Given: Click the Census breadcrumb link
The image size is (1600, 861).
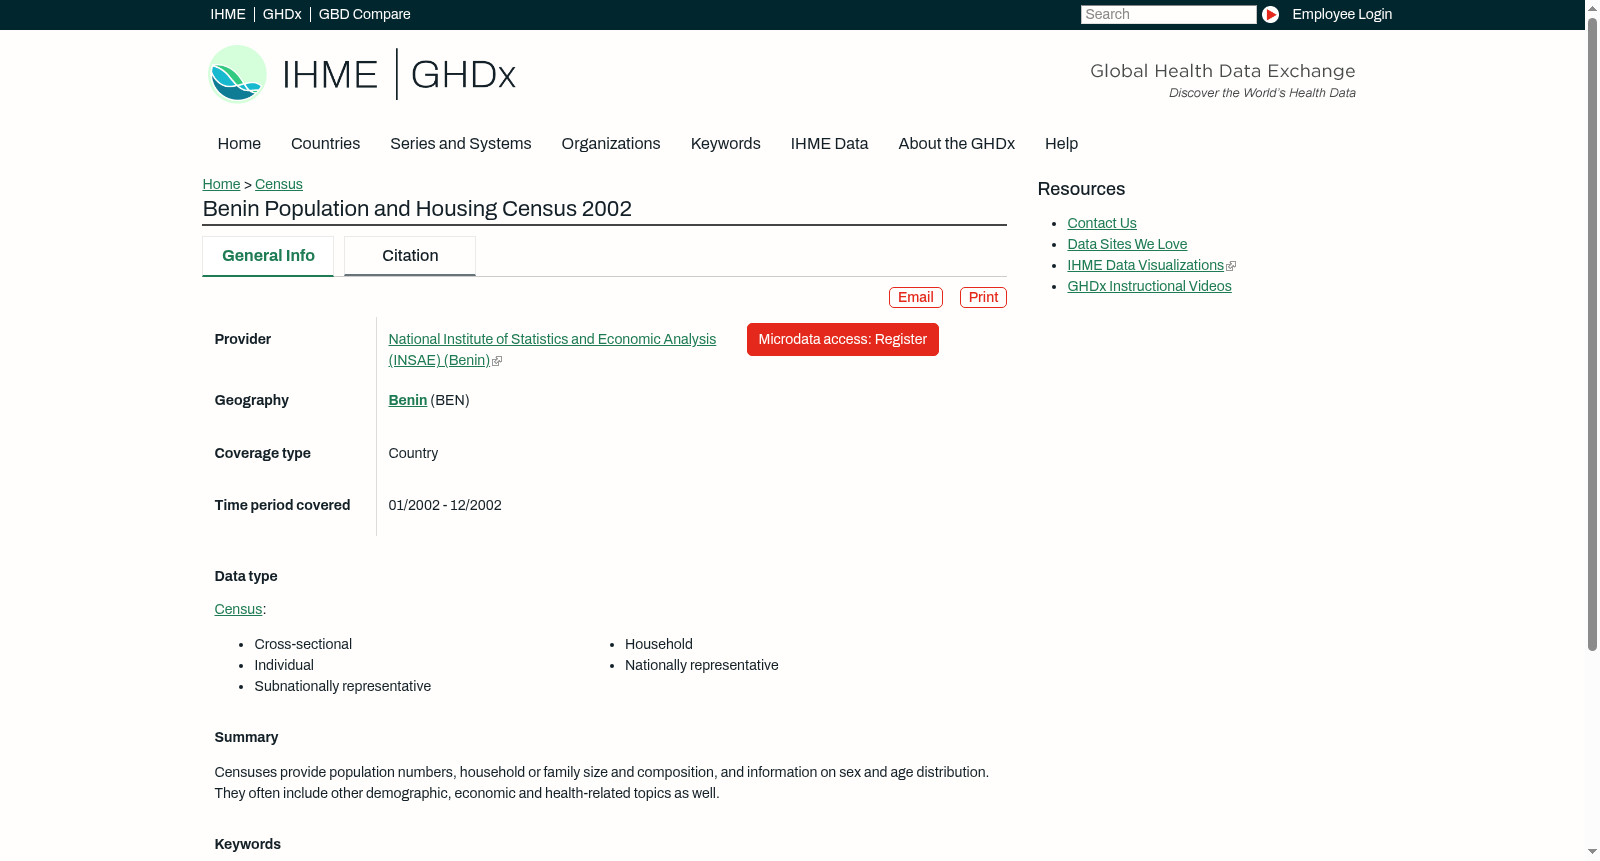Looking at the screenshot, I should (x=278, y=184).
